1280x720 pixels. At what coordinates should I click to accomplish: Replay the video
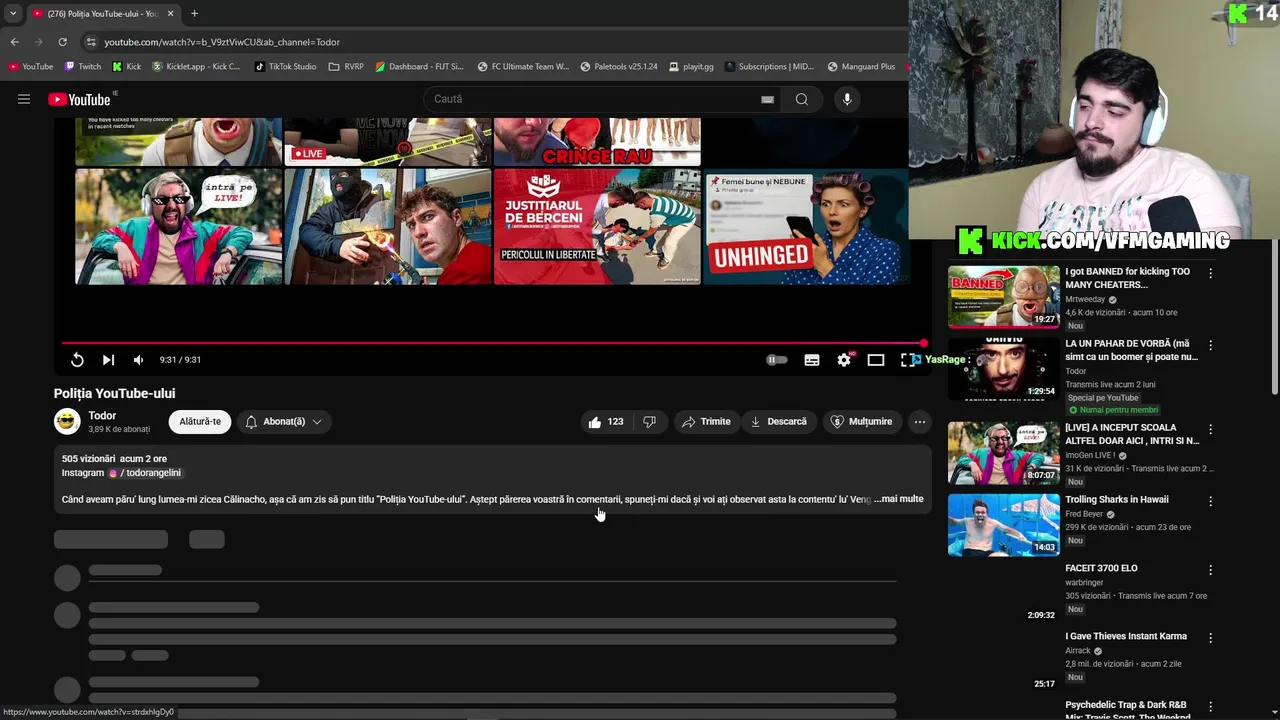coord(77,360)
